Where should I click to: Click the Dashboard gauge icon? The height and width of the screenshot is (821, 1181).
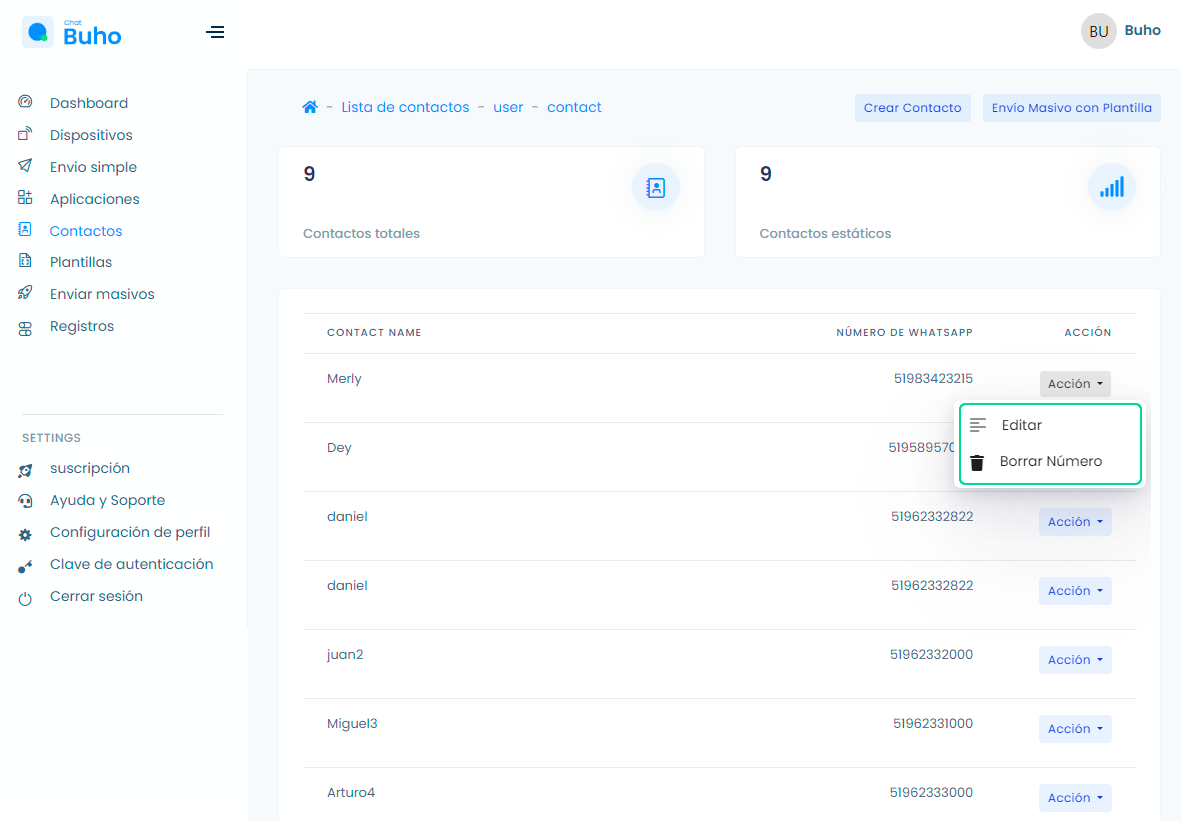(x=26, y=102)
